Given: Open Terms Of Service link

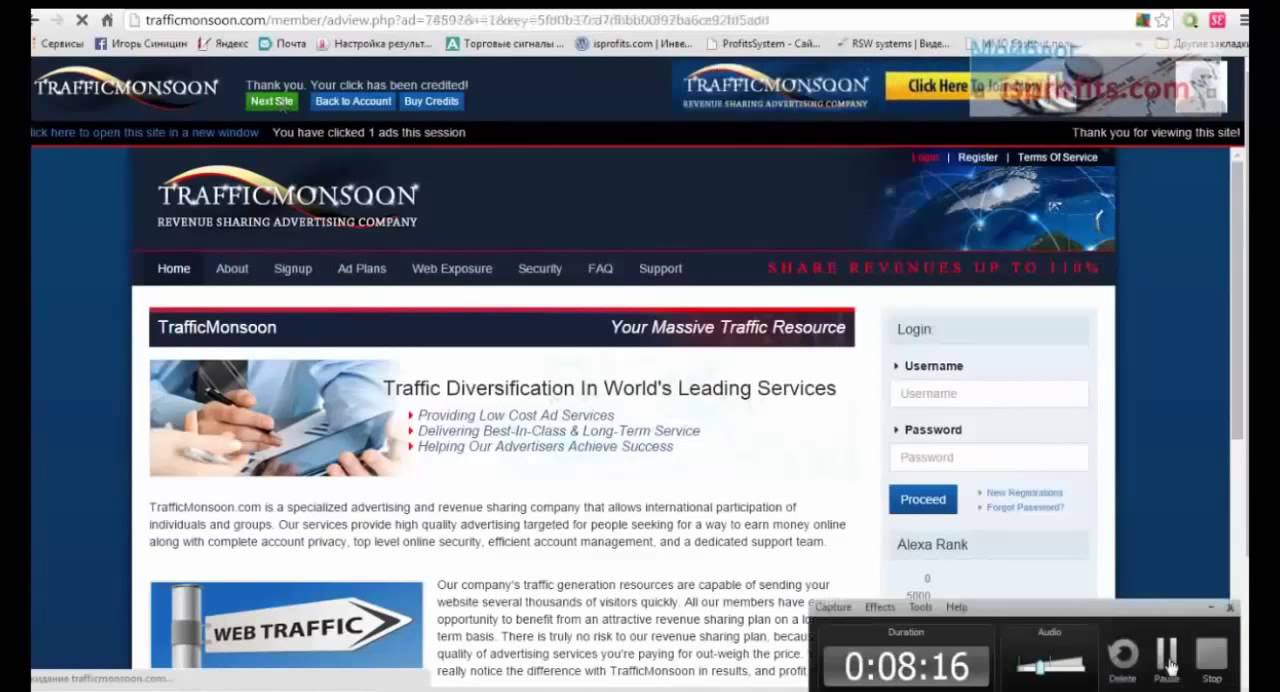Looking at the screenshot, I should click(x=1057, y=157).
